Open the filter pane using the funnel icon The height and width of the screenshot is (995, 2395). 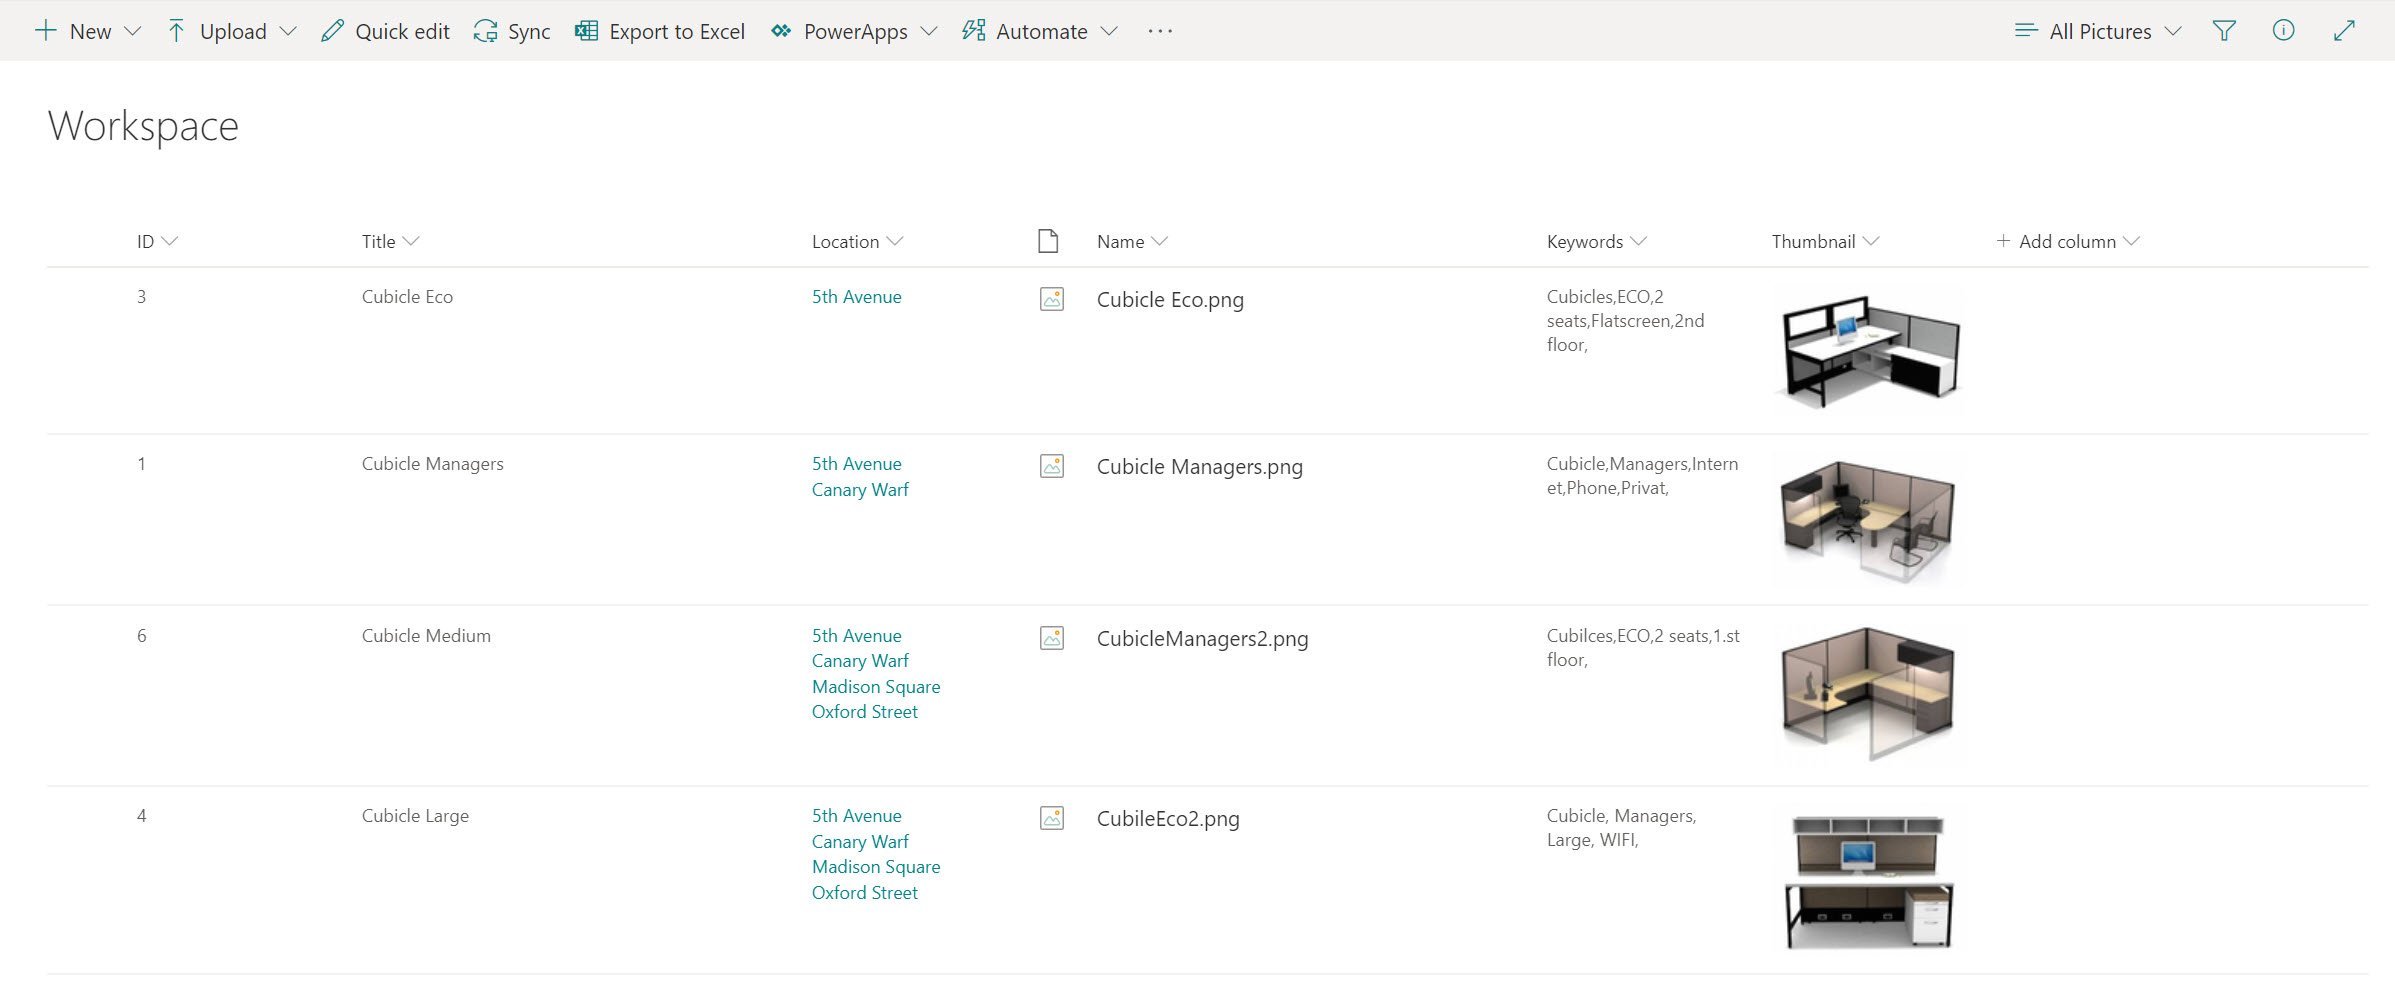click(x=2222, y=31)
